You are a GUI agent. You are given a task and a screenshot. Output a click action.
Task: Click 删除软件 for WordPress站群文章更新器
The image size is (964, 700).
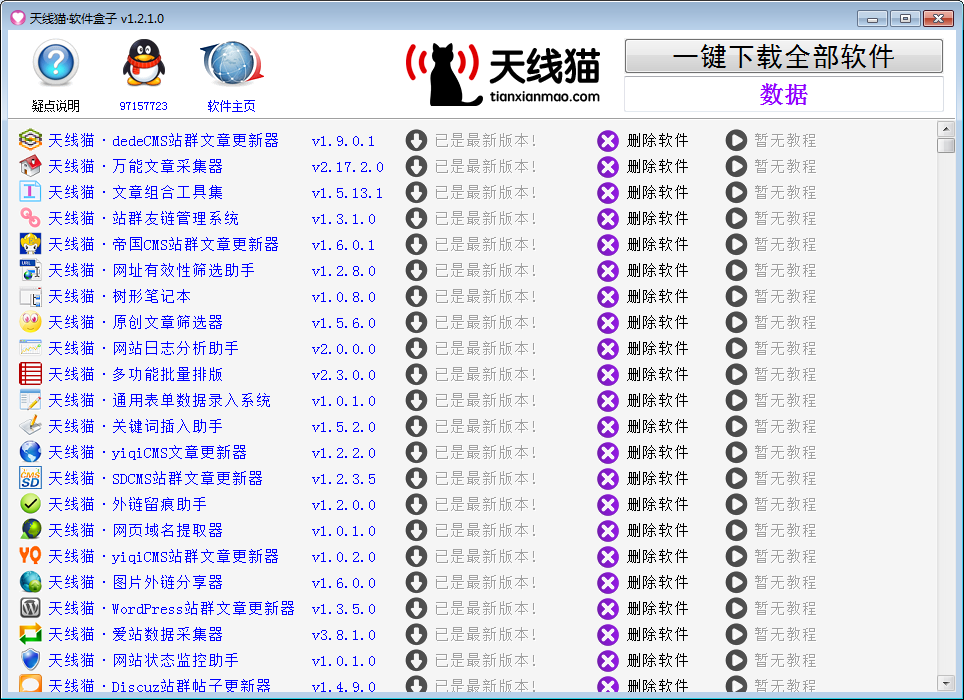[x=657, y=608]
